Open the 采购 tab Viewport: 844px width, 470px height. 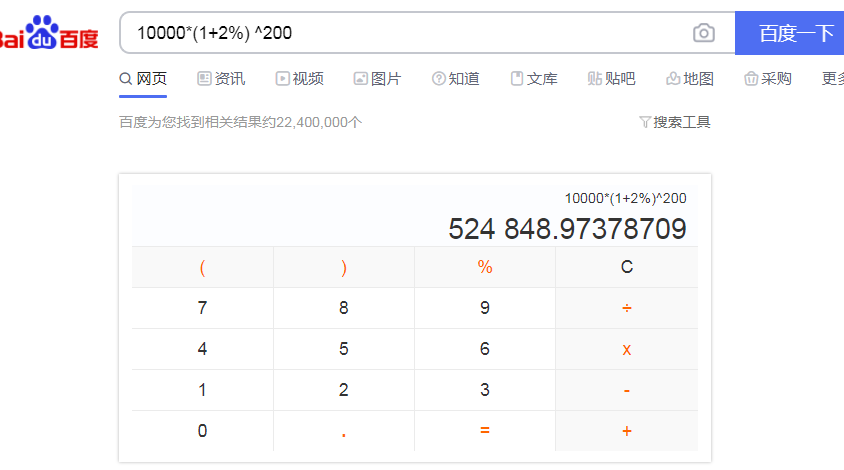click(768, 79)
